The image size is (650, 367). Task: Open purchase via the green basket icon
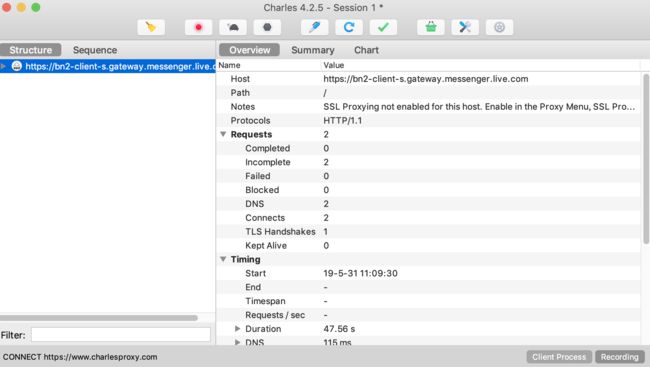click(431, 27)
